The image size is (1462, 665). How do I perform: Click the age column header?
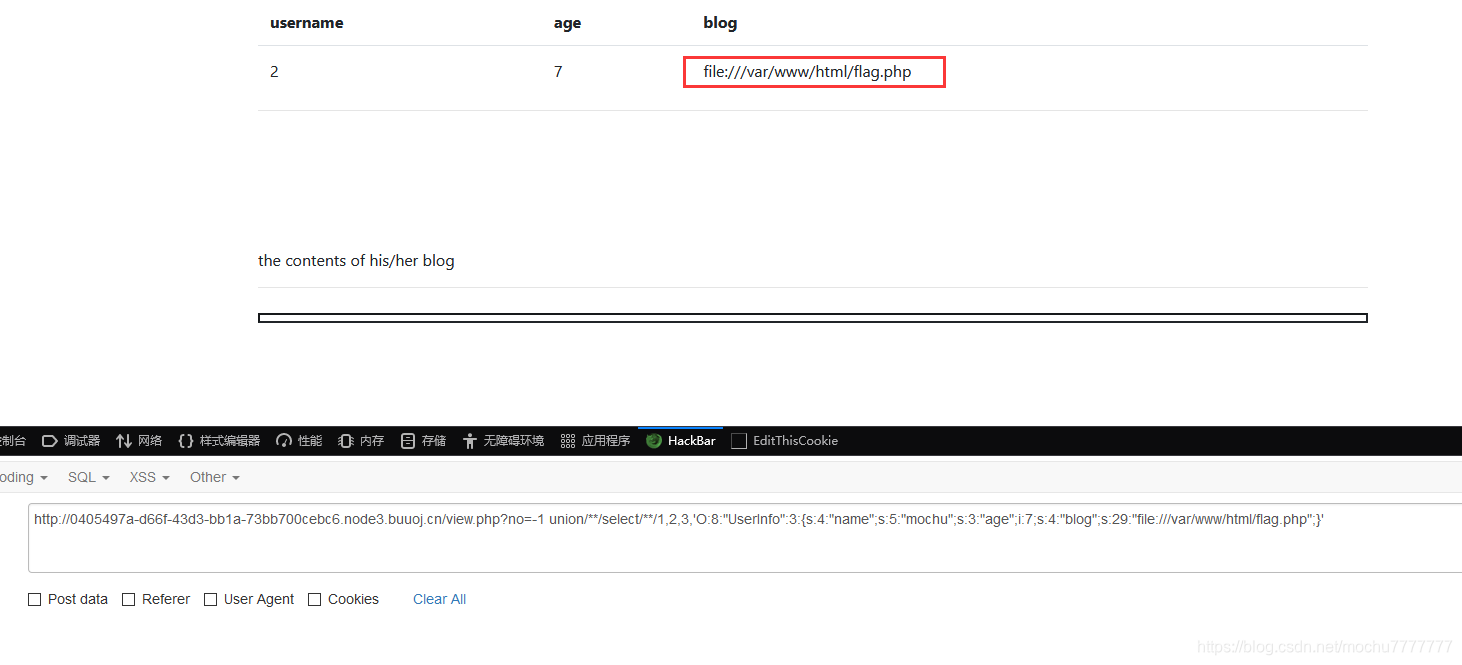pyautogui.click(x=567, y=23)
